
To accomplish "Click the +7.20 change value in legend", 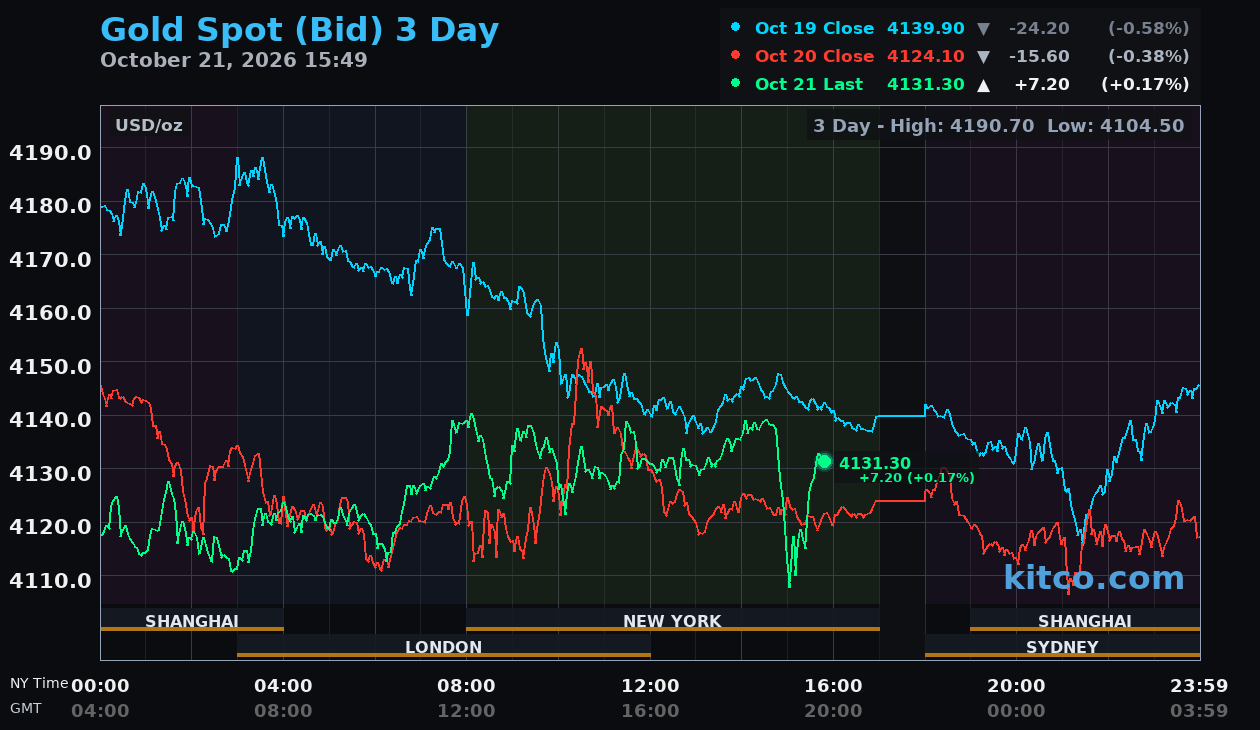I will [x=1042, y=84].
